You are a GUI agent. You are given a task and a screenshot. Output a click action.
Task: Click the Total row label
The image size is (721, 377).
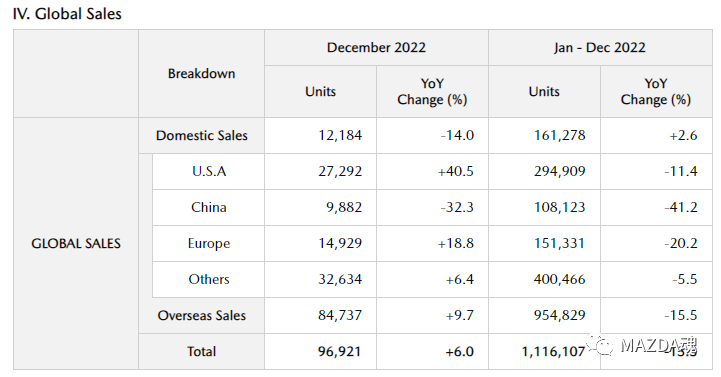(x=201, y=351)
